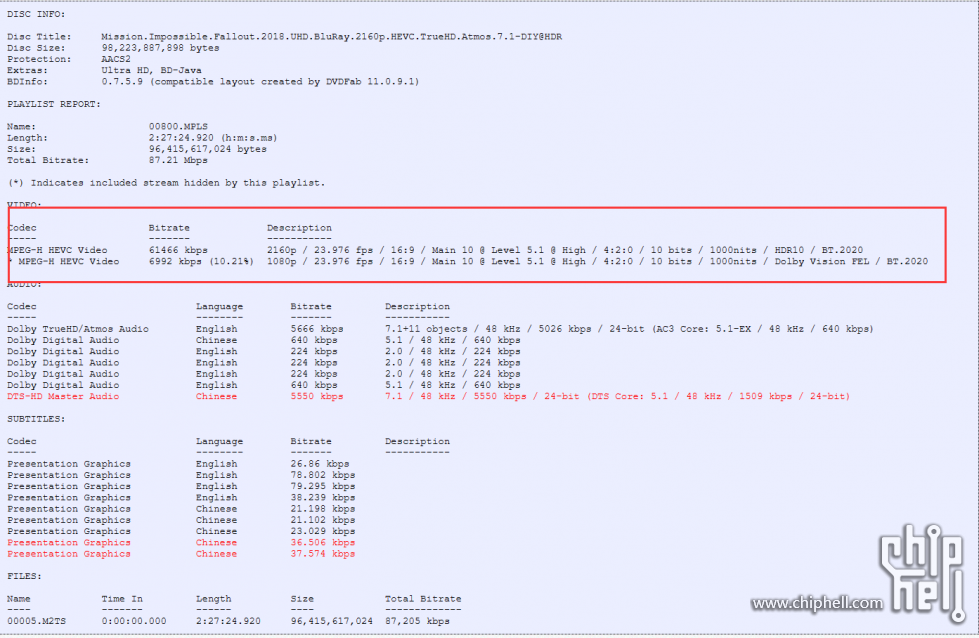Screen dimensions: 979x638
Task: Select the file total bitrate "87,205 kbps"
Action: [x=417, y=621]
